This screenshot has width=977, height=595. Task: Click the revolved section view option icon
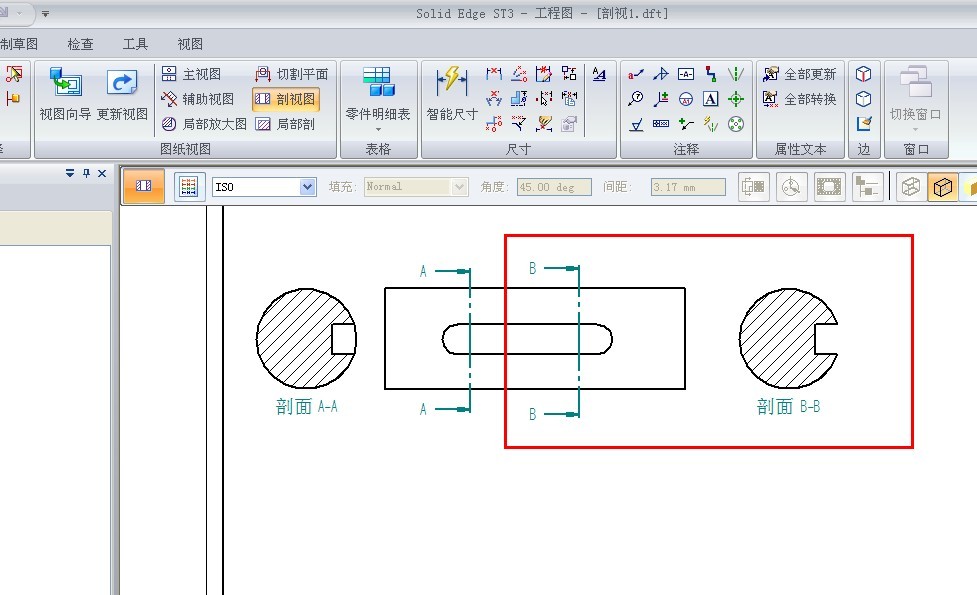click(791, 187)
